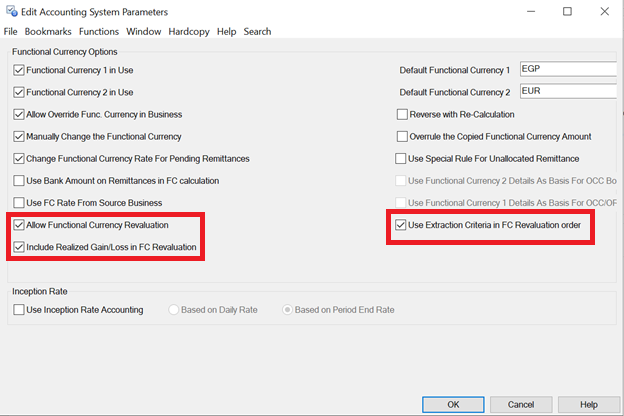This screenshot has height=416, width=624.
Task: Open the Search menu
Action: 257,32
